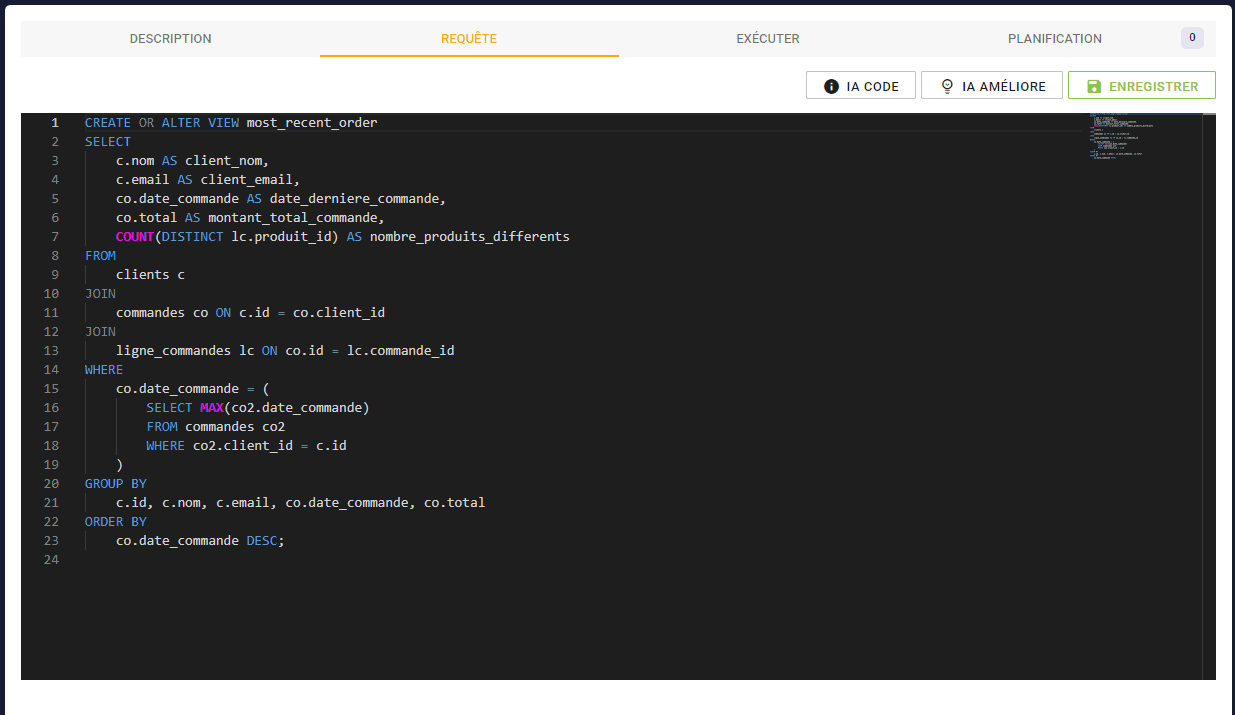Image resolution: width=1235 pixels, height=715 pixels.
Task: Click ORDER BY on line 22
Action: pyautogui.click(x=116, y=522)
